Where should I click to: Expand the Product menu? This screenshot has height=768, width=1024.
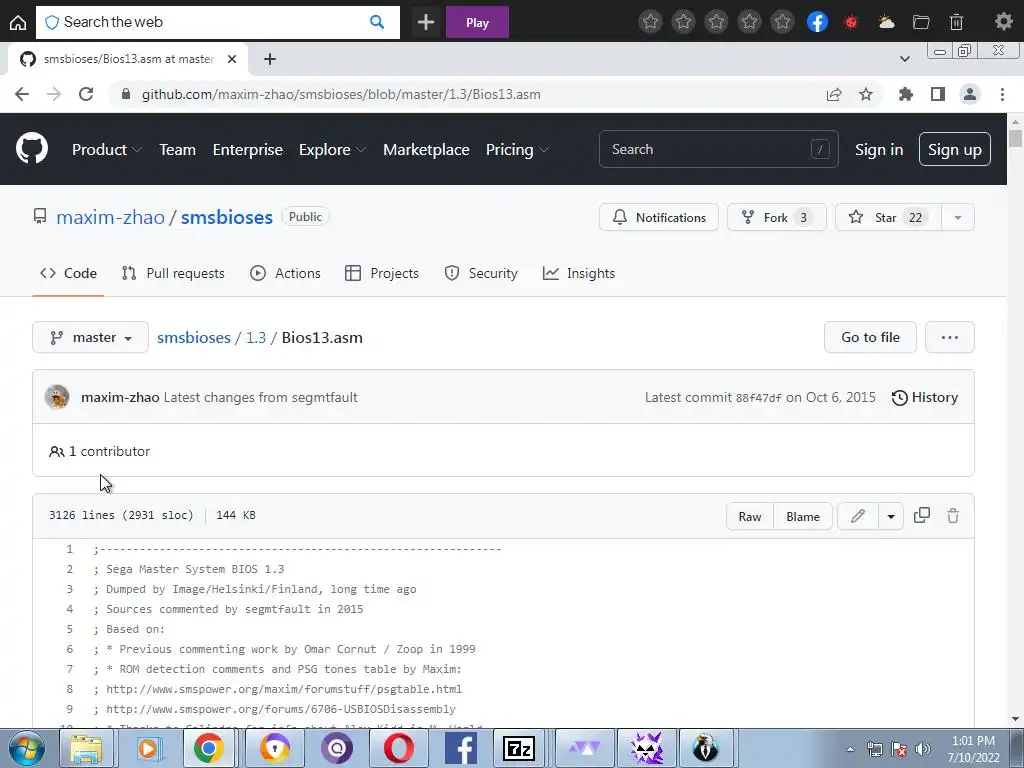107,150
